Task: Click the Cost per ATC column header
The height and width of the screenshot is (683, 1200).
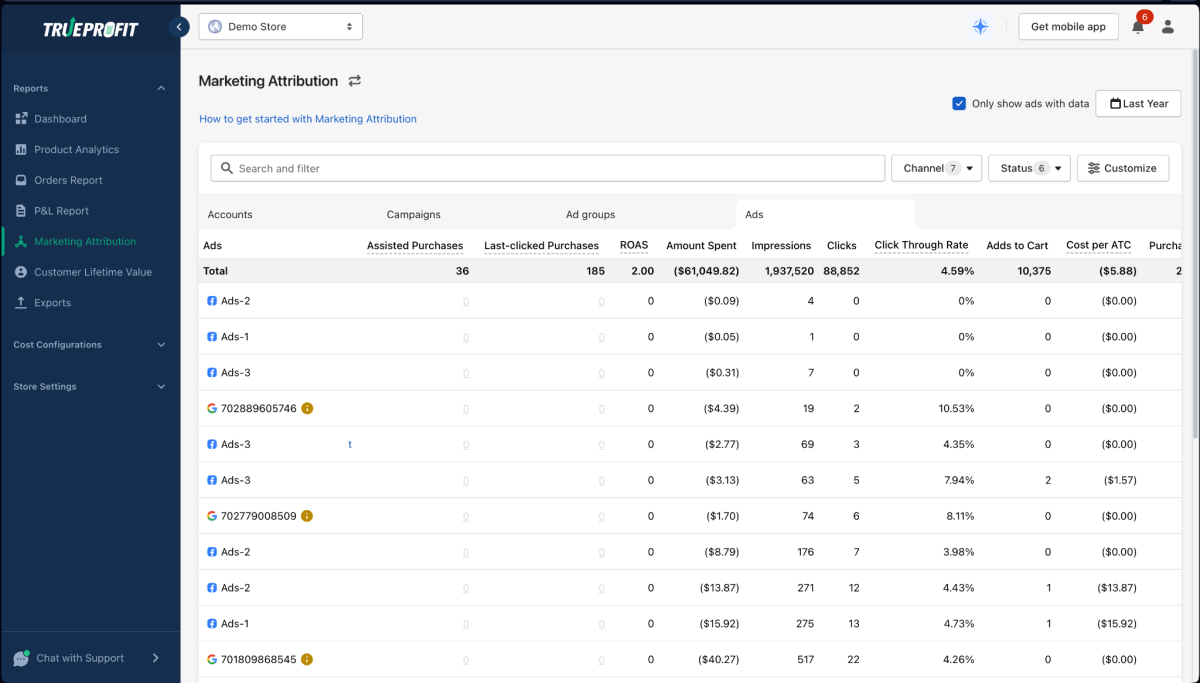Action: tap(1098, 245)
